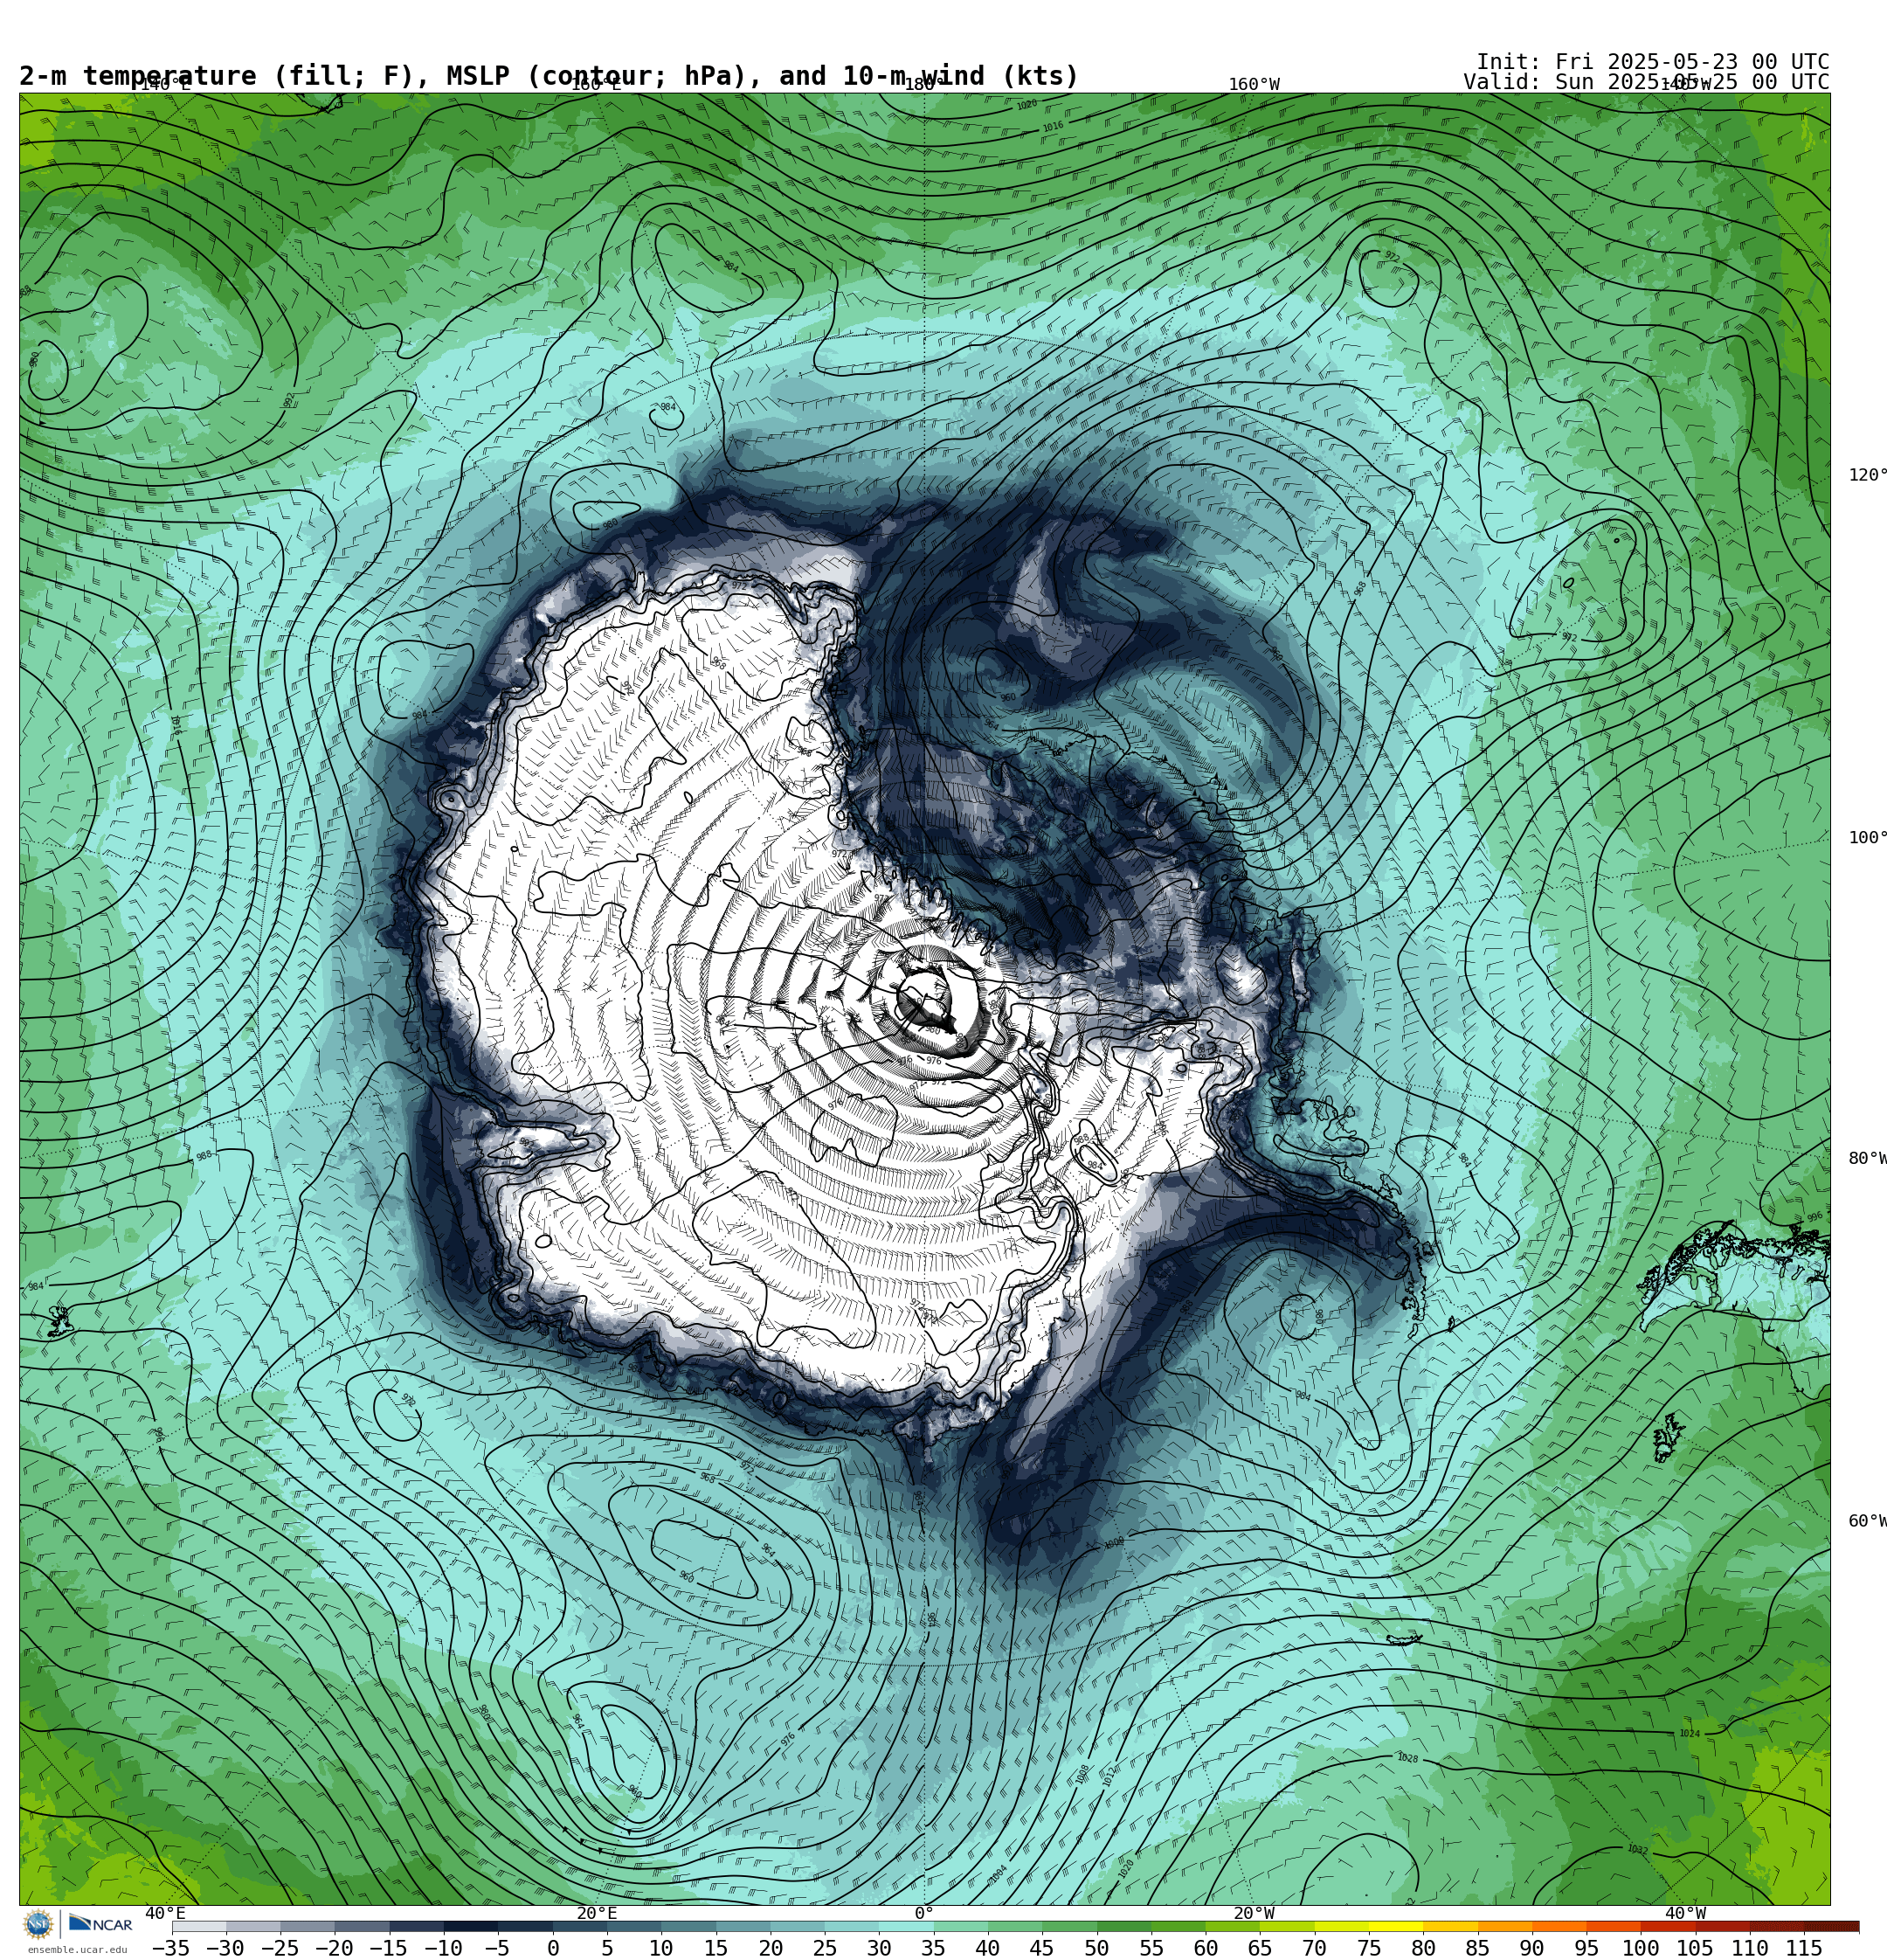Click the 100° longitude label on right edge
This screenshot has width=1887, height=1960.
click(1867, 838)
